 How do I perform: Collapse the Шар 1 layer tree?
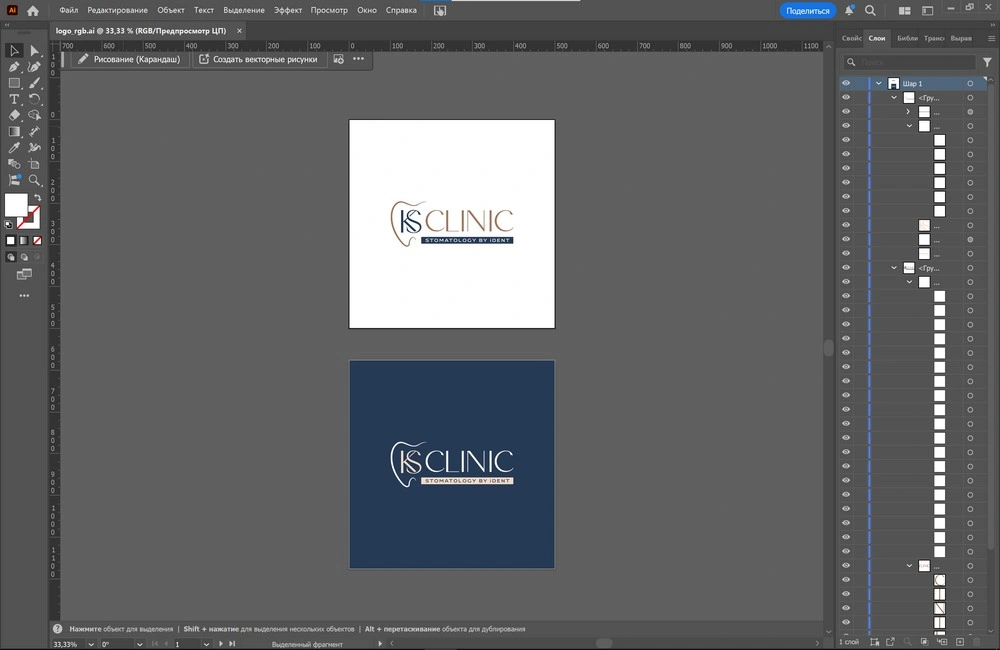point(879,84)
